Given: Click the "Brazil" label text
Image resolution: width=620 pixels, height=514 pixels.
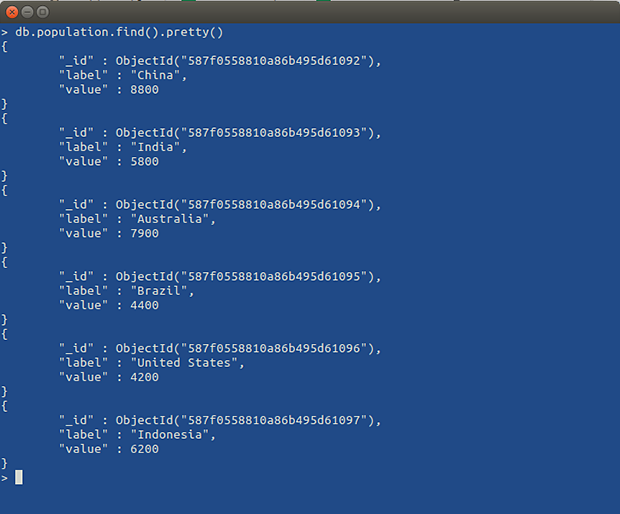Looking at the screenshot, I should [162, 291].
